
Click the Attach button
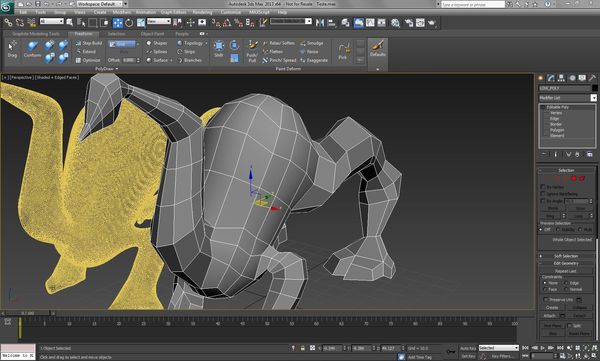[549, 316]
